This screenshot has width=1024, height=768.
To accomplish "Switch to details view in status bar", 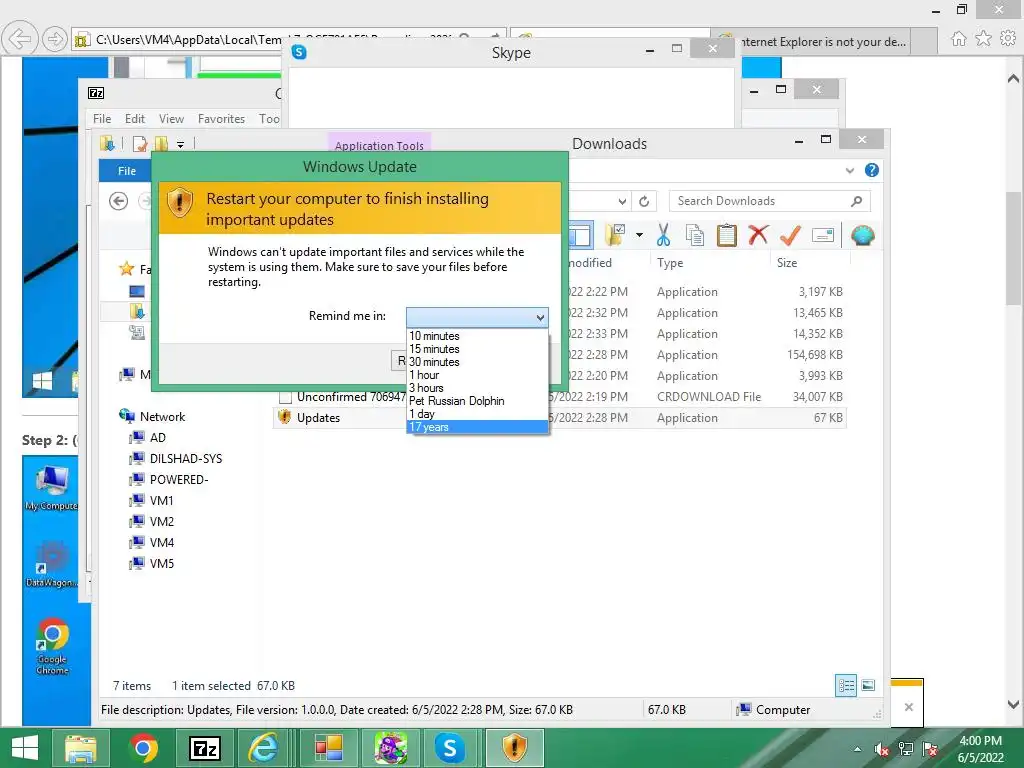I will (846, 685).
